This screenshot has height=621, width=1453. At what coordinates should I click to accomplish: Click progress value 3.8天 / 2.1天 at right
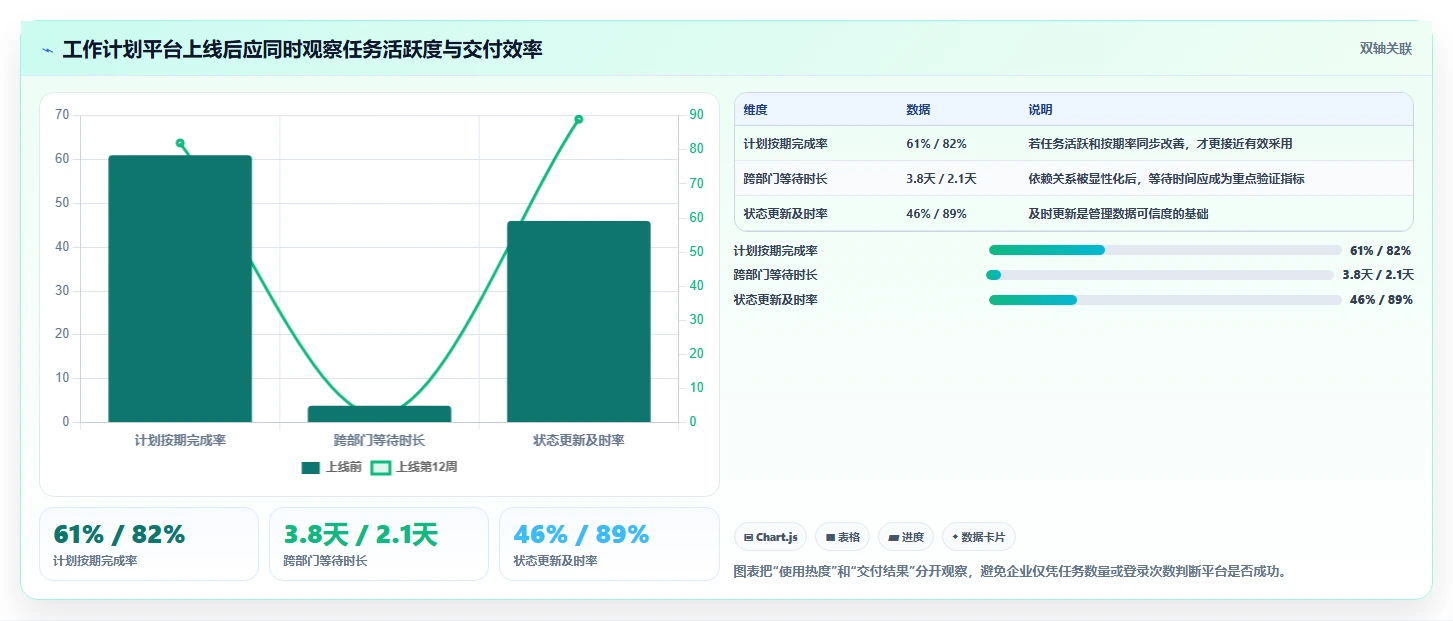click(x=1378, y=275)
